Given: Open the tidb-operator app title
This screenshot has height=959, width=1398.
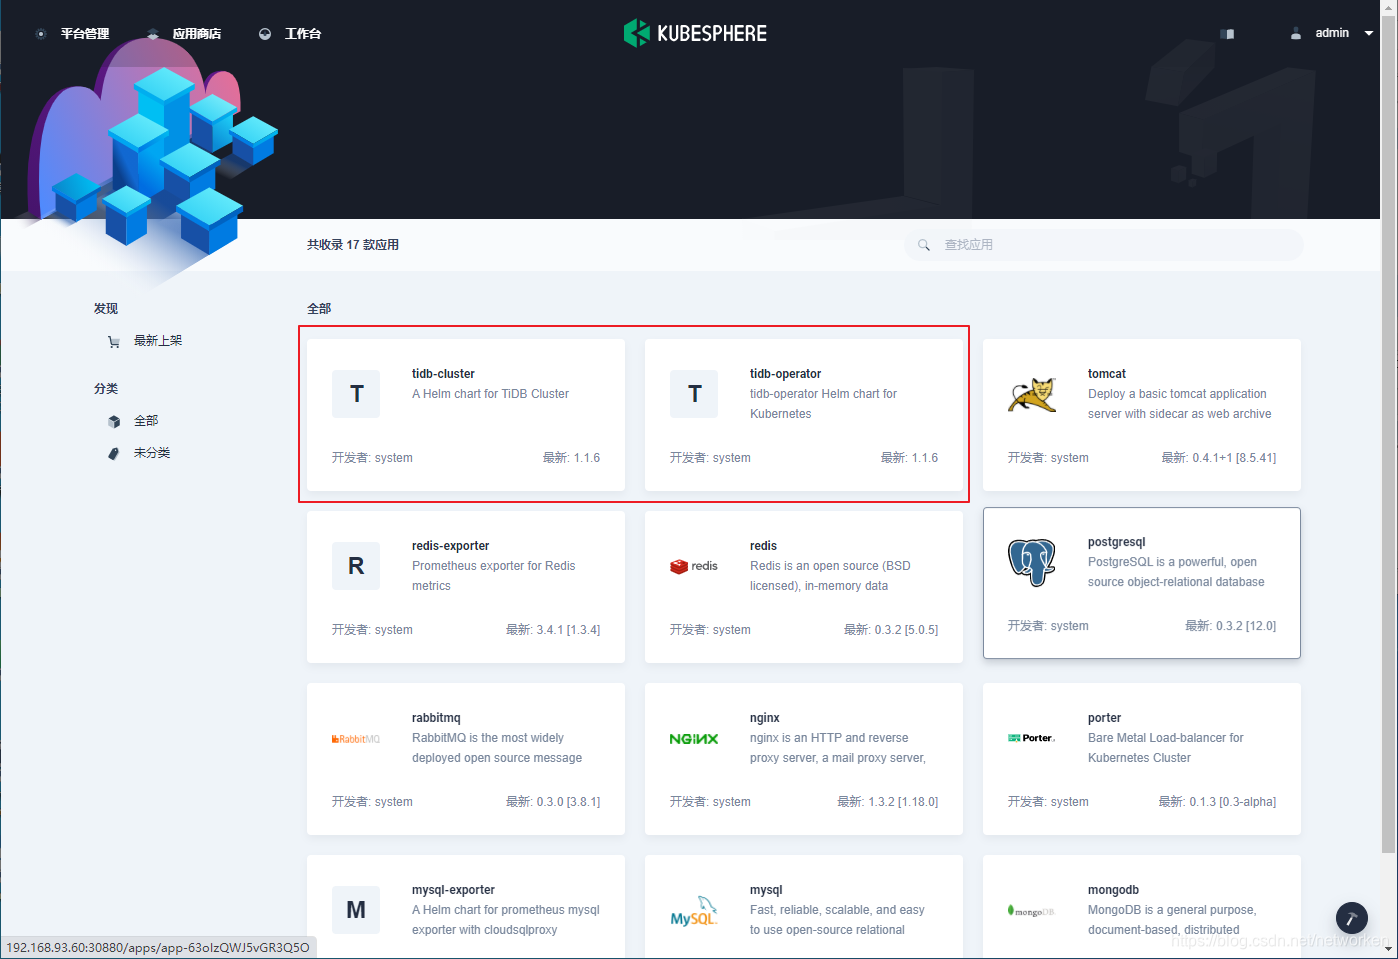Looking at the screenshot, I should [785, 374].
